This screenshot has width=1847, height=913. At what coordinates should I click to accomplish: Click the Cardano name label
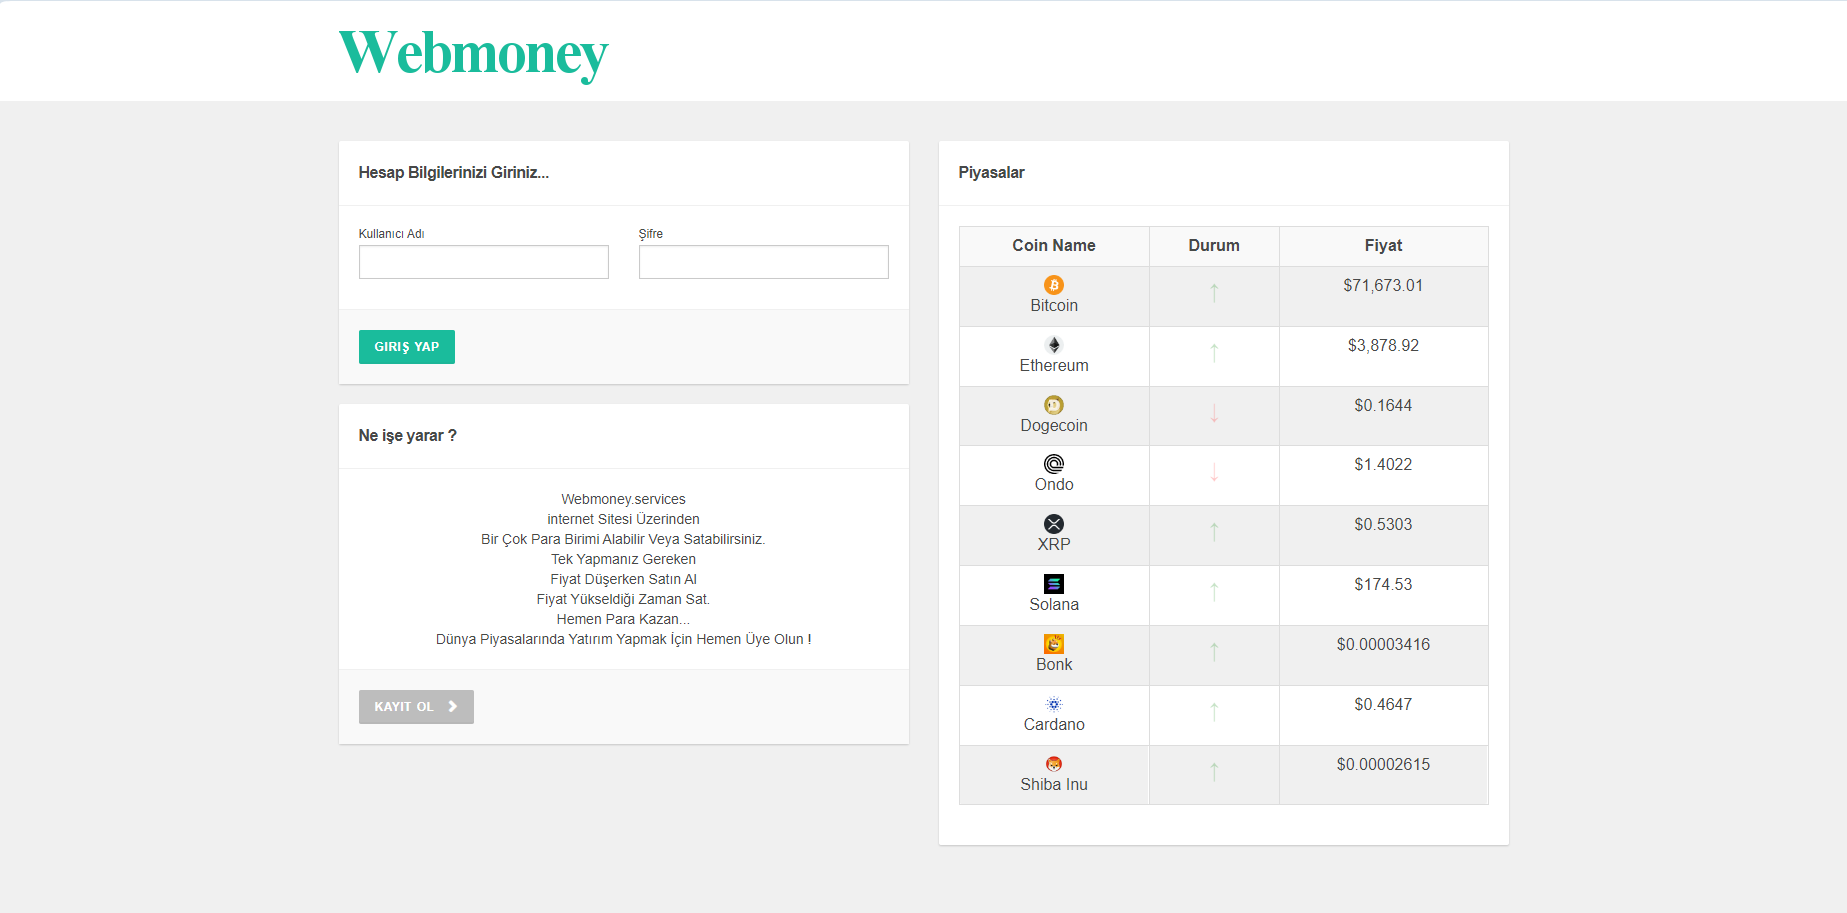click(1054, 725)
